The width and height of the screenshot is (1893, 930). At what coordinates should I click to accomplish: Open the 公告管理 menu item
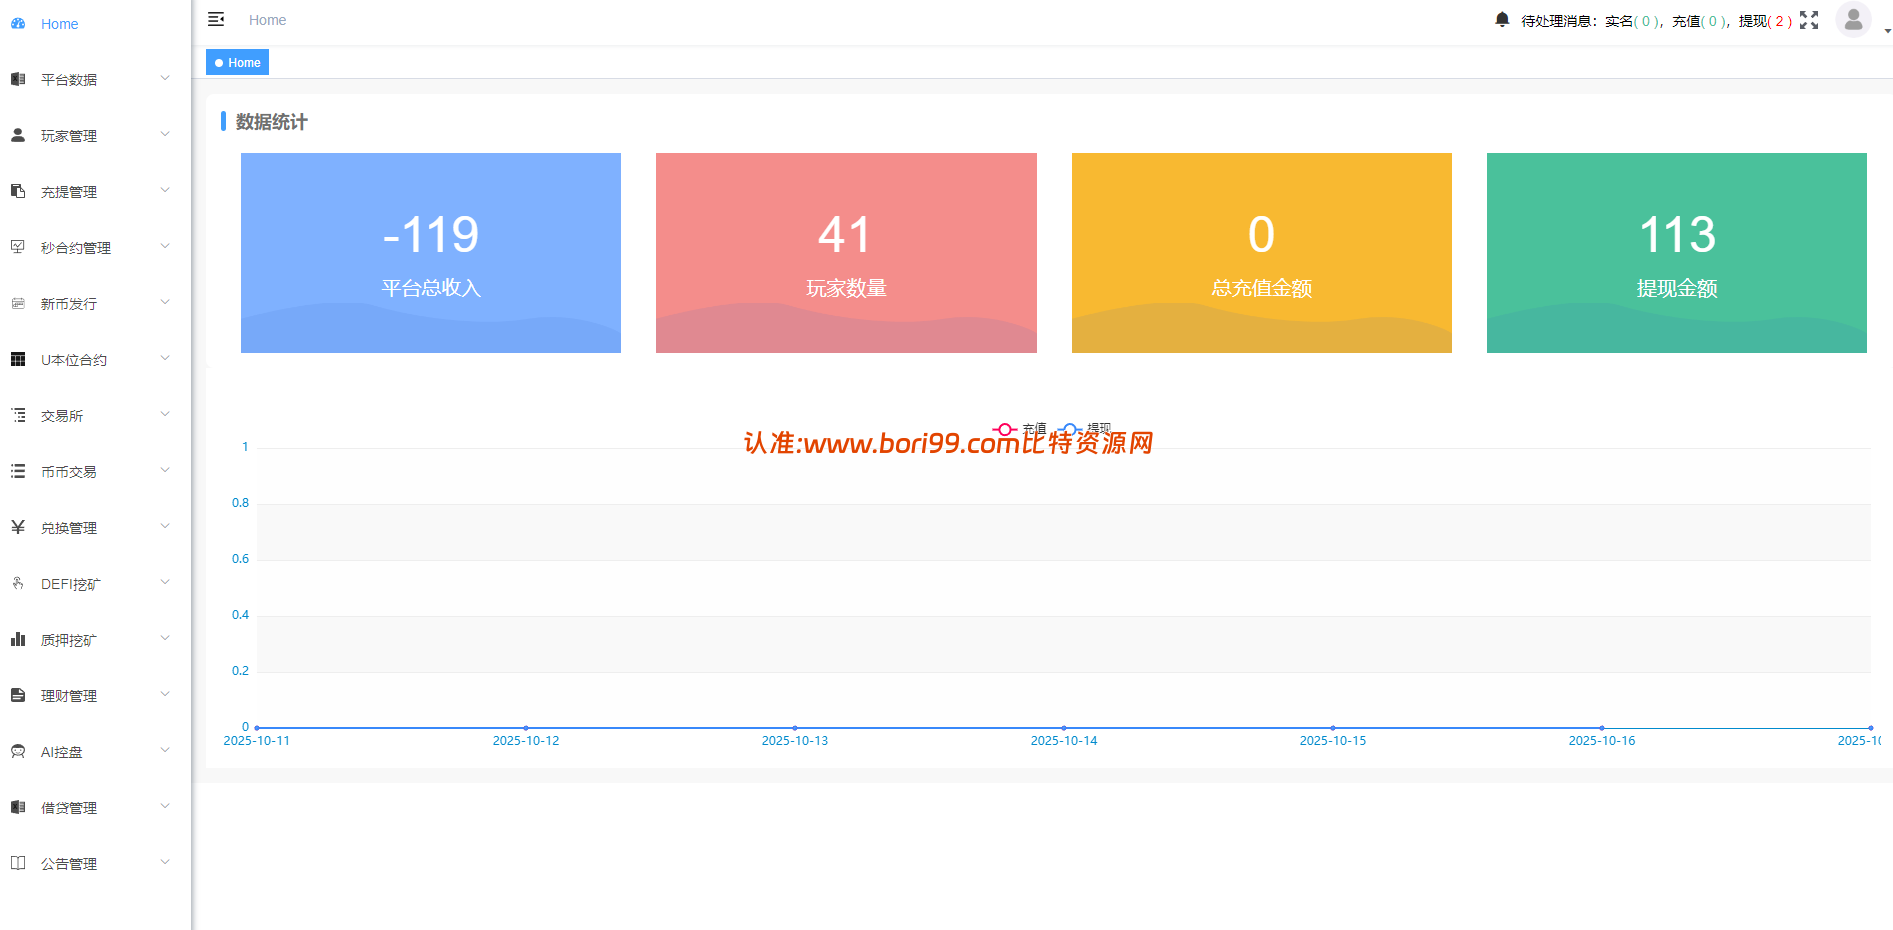[95, 863]
